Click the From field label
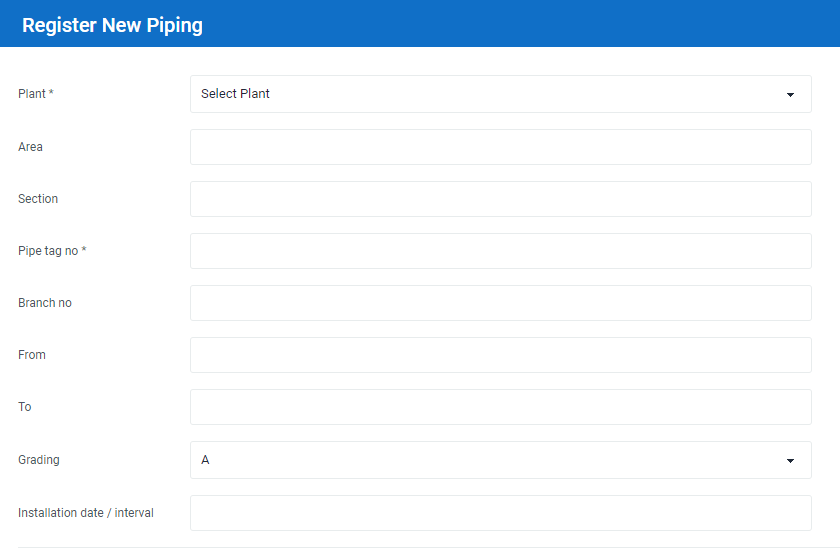Viewport: 840px width, 556px height. click(x=32, y=355)
